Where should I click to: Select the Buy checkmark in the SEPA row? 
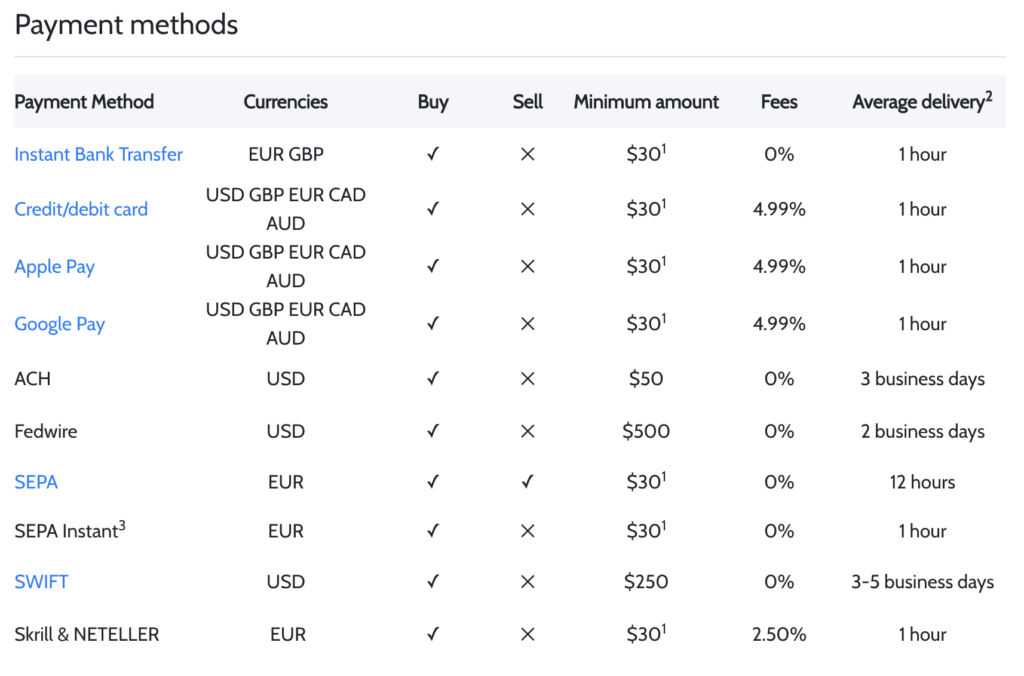coord(433,482)
